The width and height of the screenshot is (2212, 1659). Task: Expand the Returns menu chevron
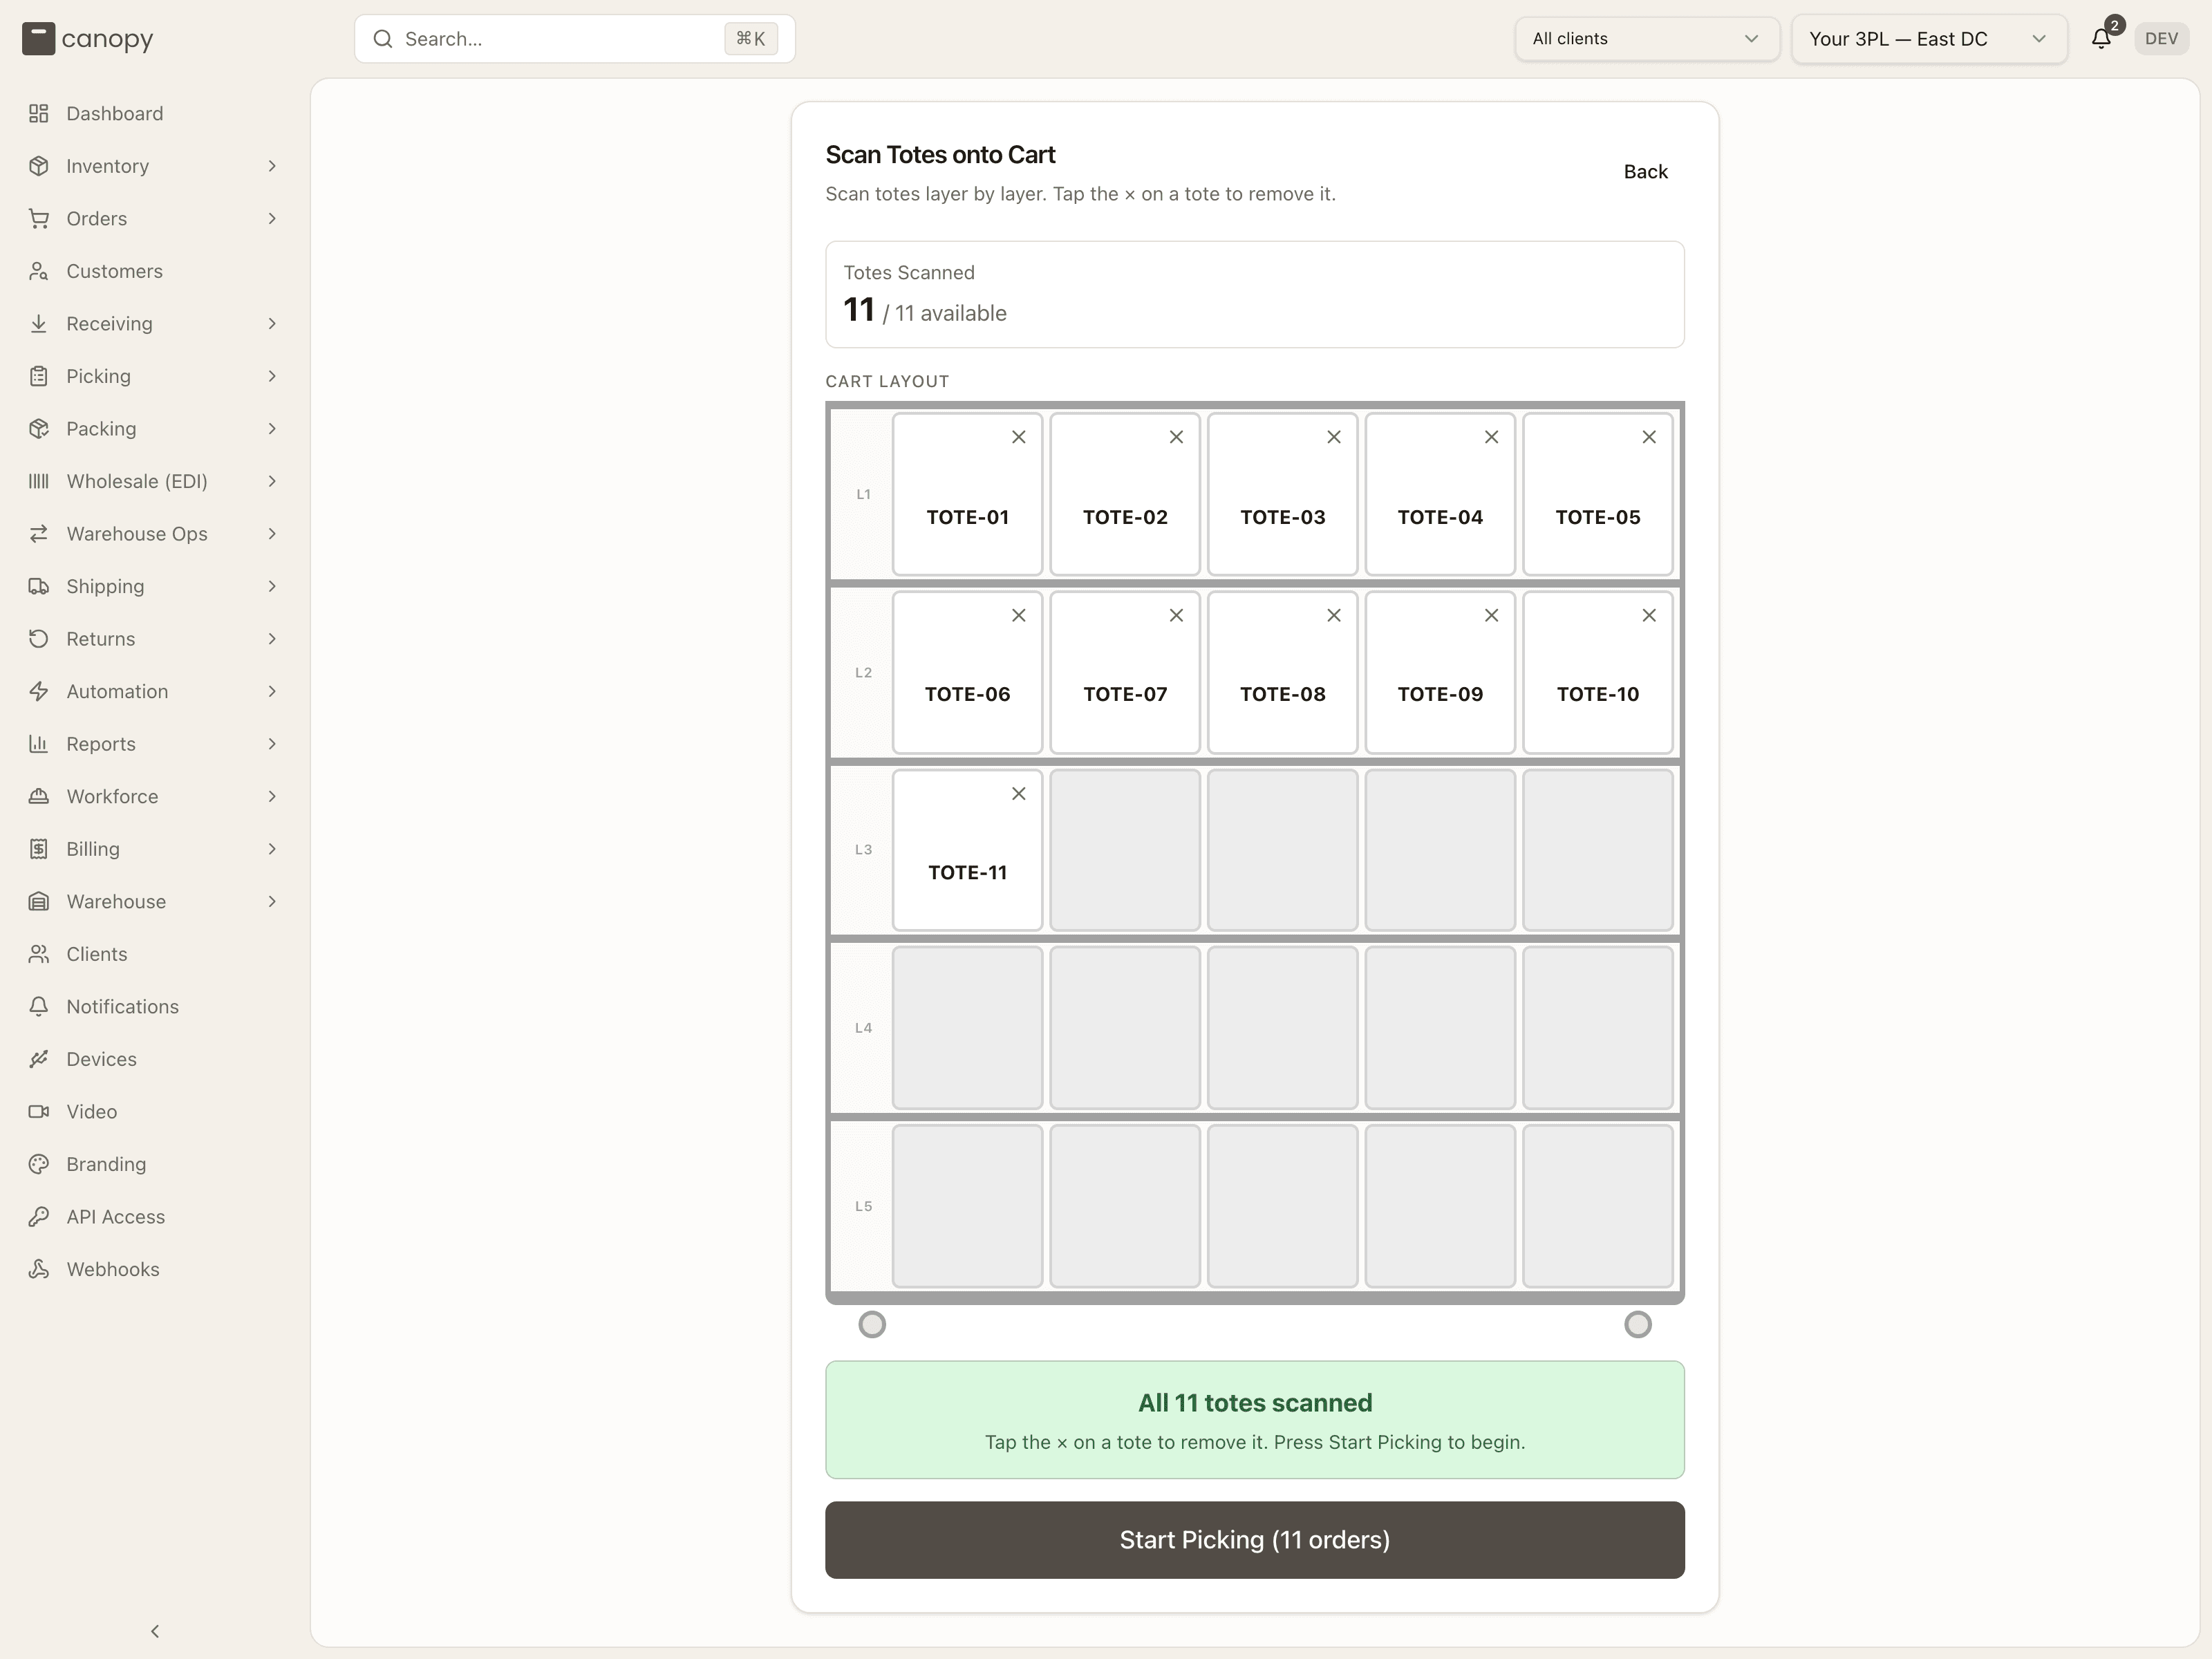pyautogui.click(x=272, y=639)
